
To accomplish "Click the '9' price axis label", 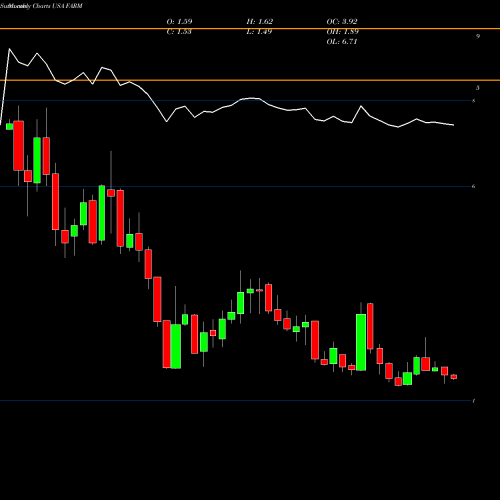I will point(478,36).
